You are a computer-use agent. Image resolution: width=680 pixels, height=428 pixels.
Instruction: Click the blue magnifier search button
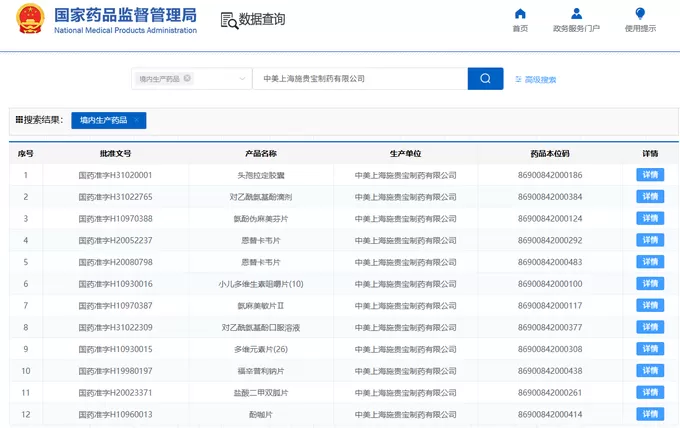tap(485, 78)
